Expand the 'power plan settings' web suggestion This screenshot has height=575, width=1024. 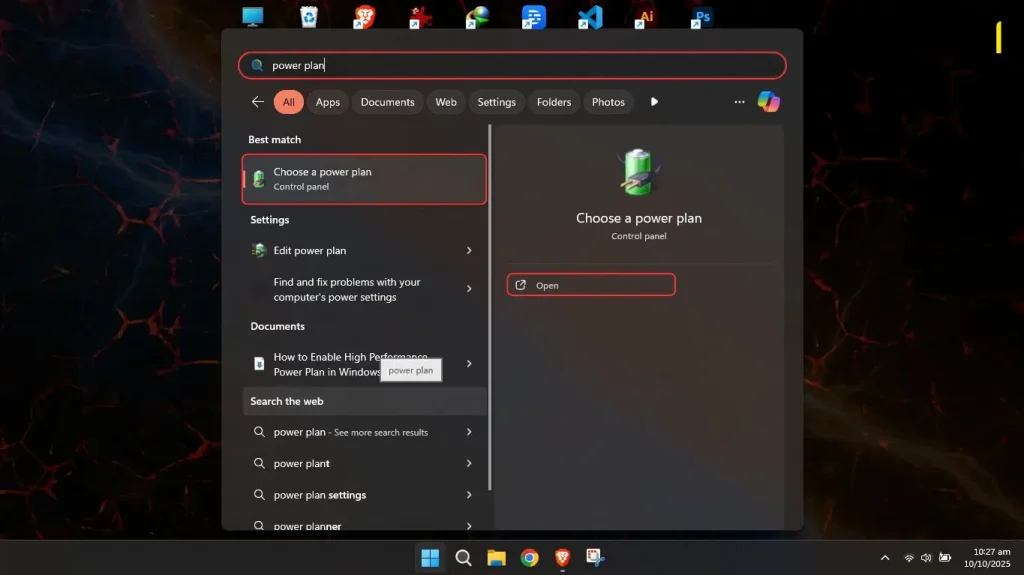(469, 495)
